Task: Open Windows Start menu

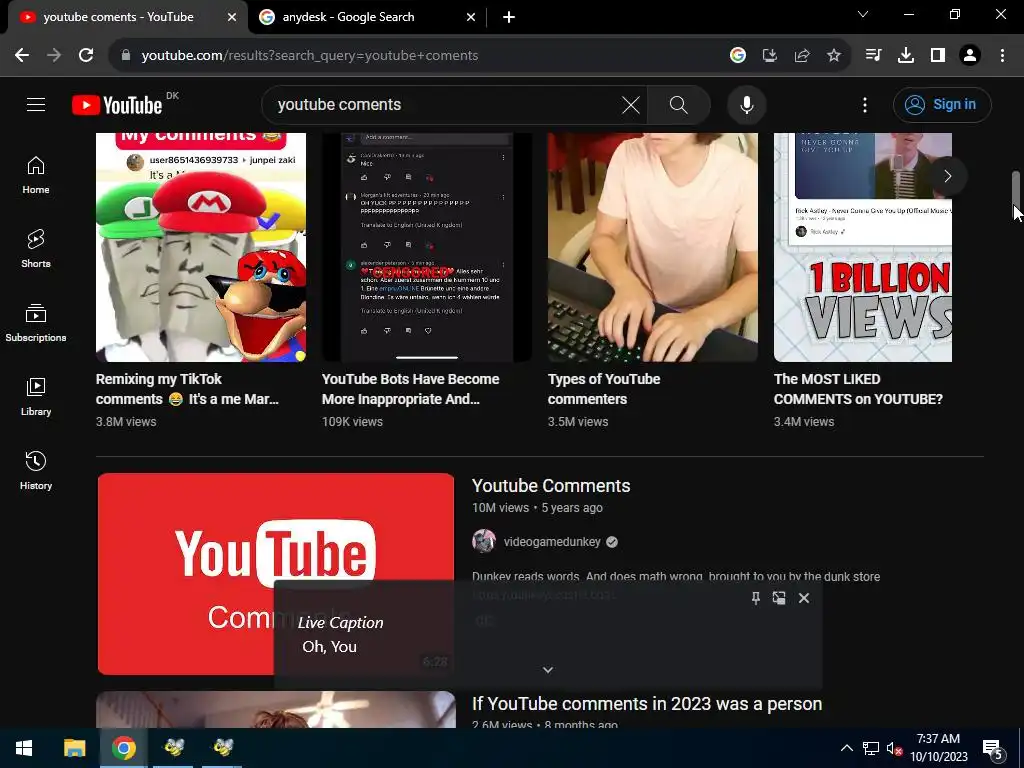Action: click(x=24, y=748)
